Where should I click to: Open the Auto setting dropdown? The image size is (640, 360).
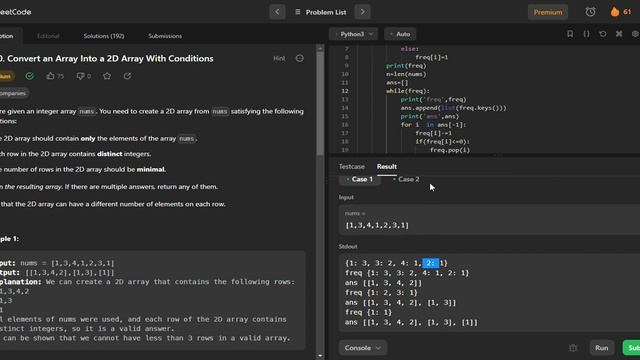tap(400, 34)
